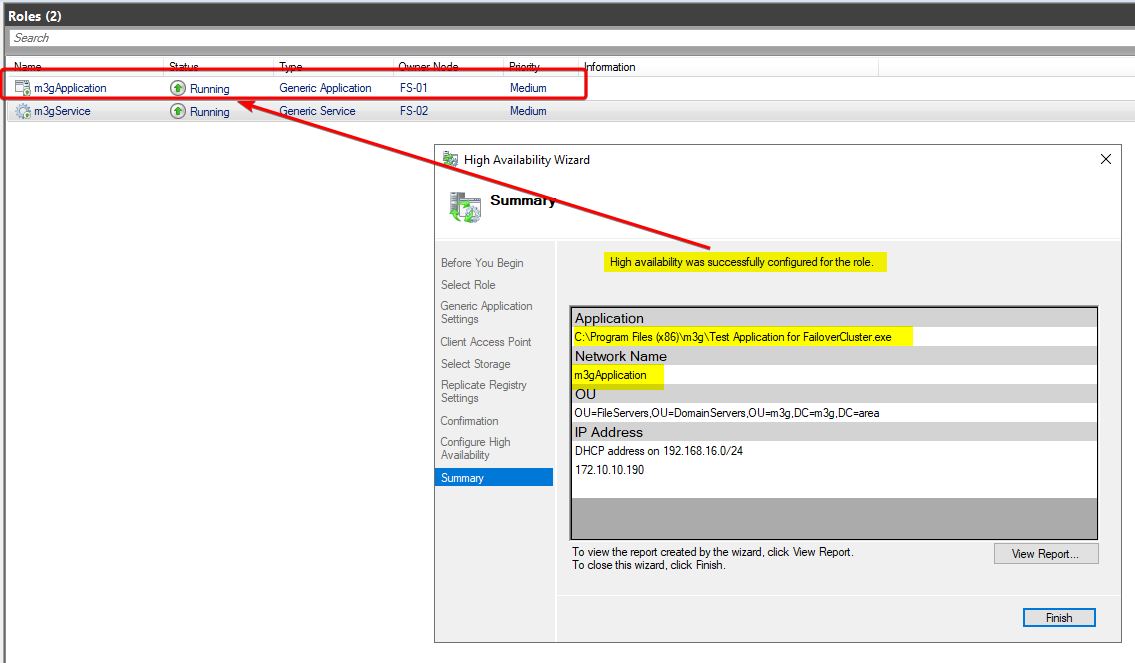Image resolution: width=1135 pixels, height=663 pixels.
Task: Click the Generic Application Settings step
Action: (x=486, y=313)
